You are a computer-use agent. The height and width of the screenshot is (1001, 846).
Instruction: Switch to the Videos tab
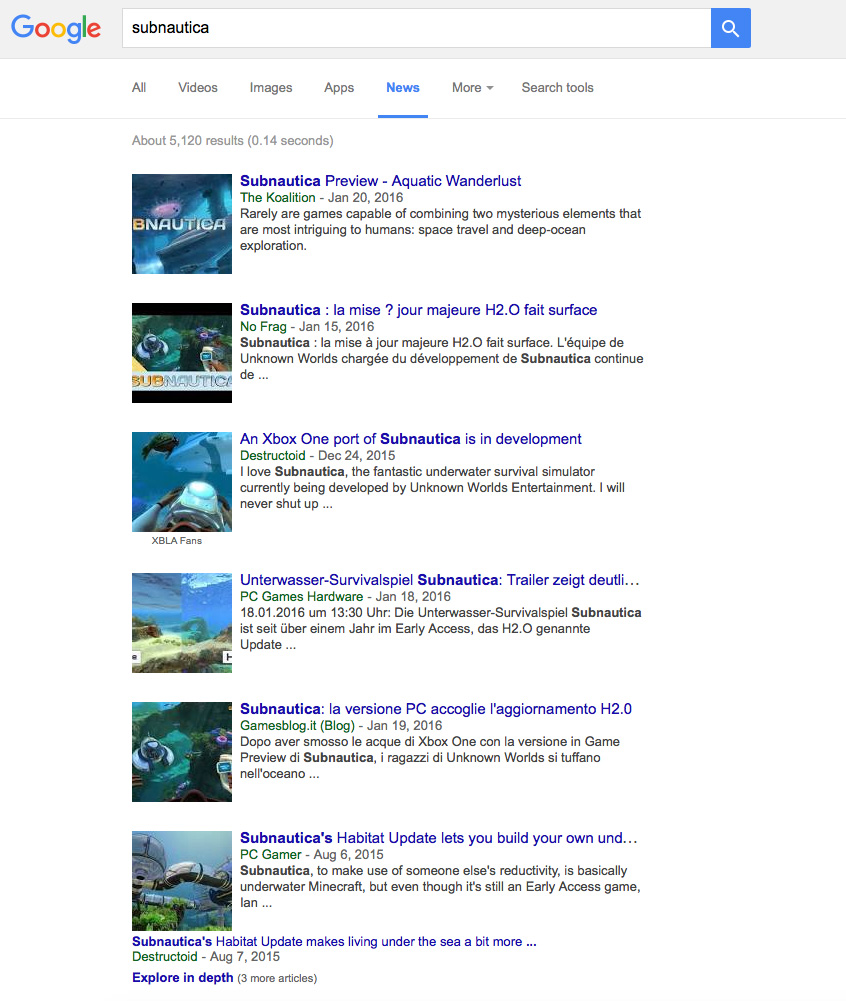pos(198,87)
